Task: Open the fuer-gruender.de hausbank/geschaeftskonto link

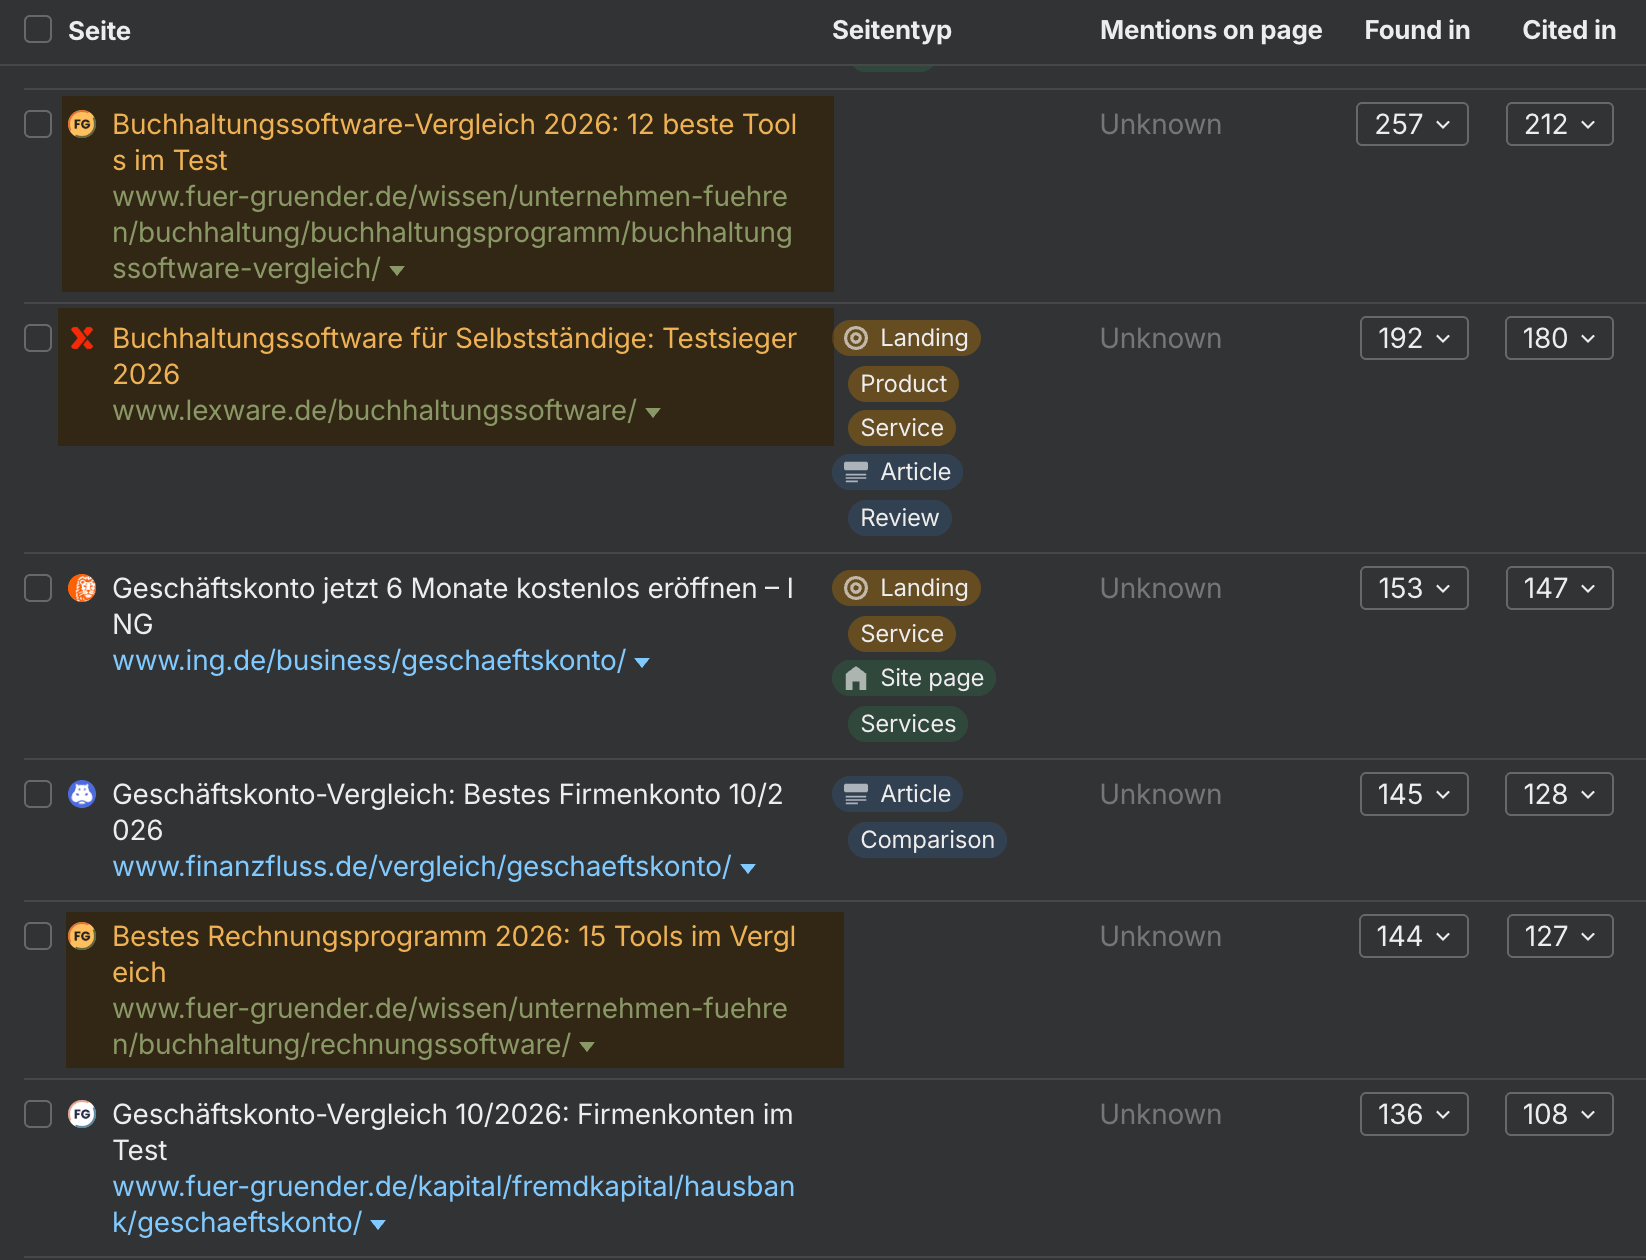Action: click(453, 1205)
